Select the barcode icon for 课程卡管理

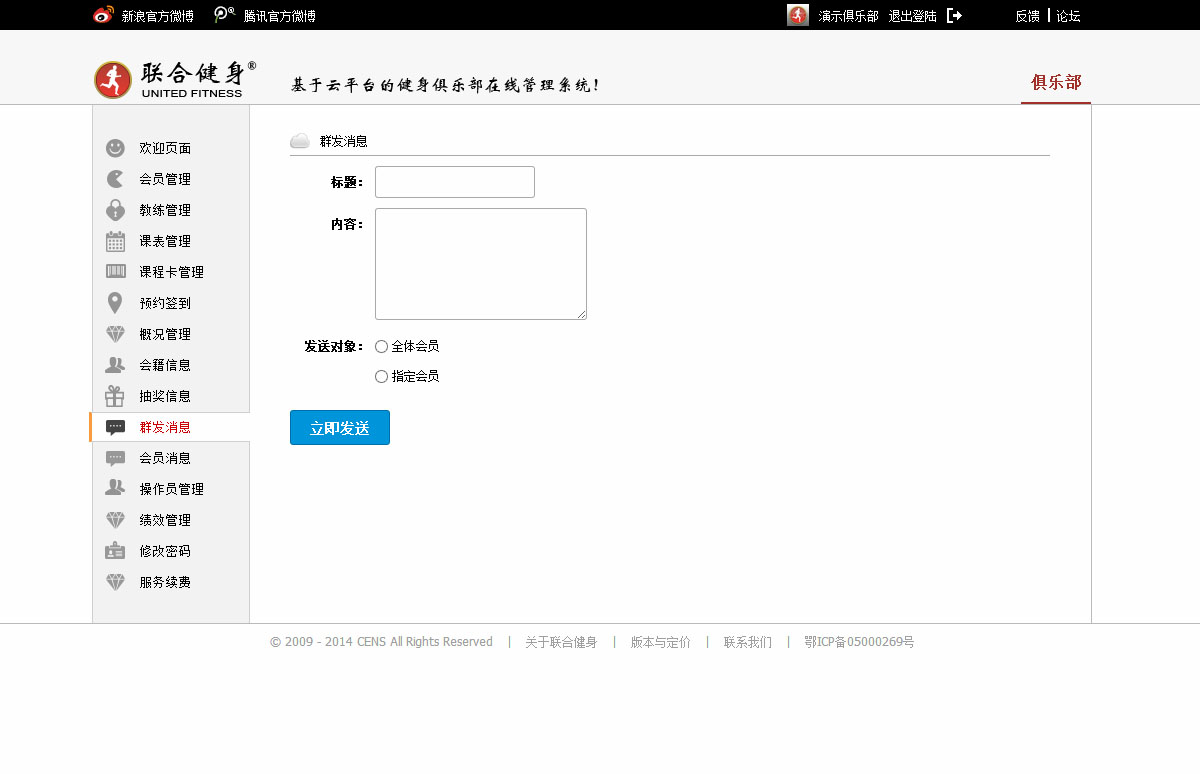(115, 272)
